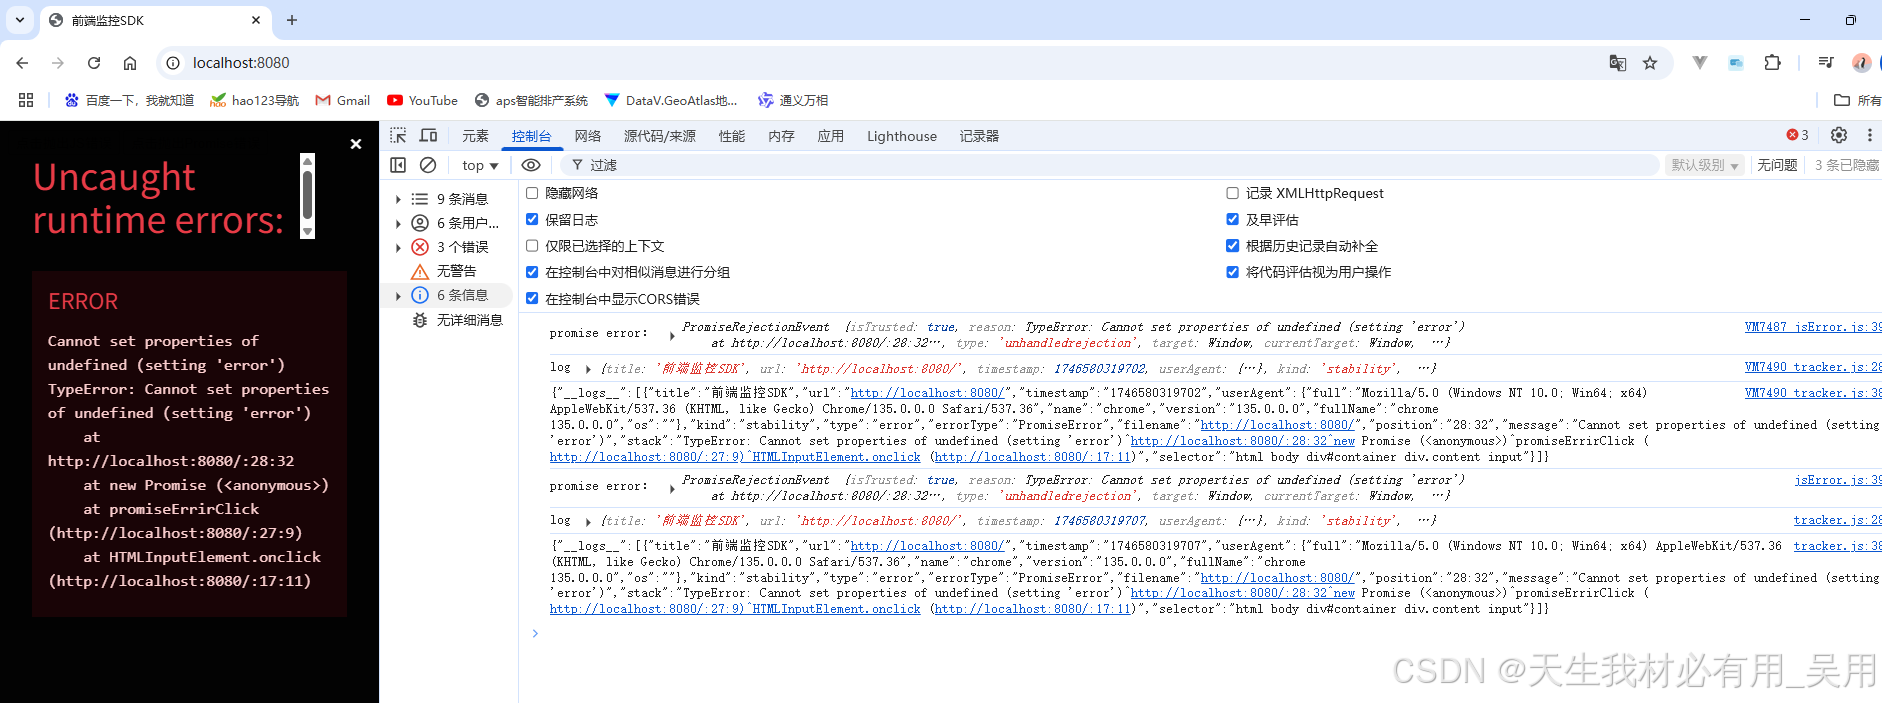The width and height of the screenshot is (1882, 703).
Task: Open a new browser tab
Action: (292, 20)
